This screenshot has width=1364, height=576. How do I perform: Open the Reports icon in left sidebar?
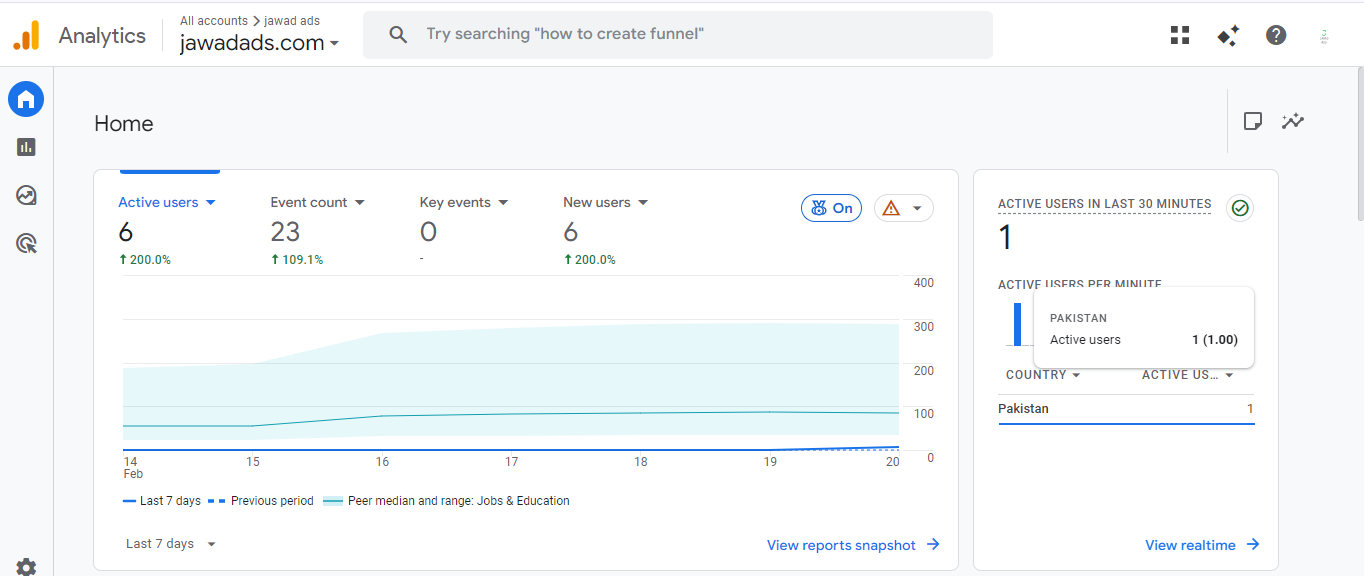click(26, 147)
